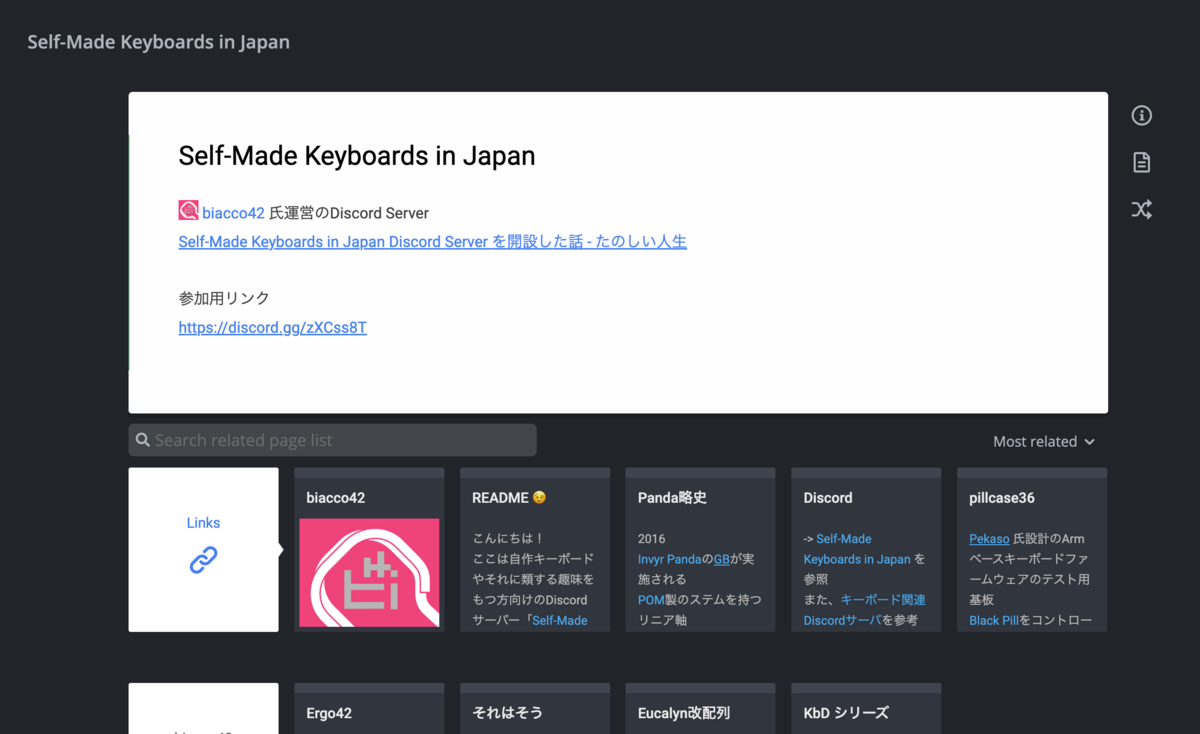Viewport: 1200px width, 734px height.
Task: Follow the キーボード関連 link in Discord card
Action: coord(865,610)
